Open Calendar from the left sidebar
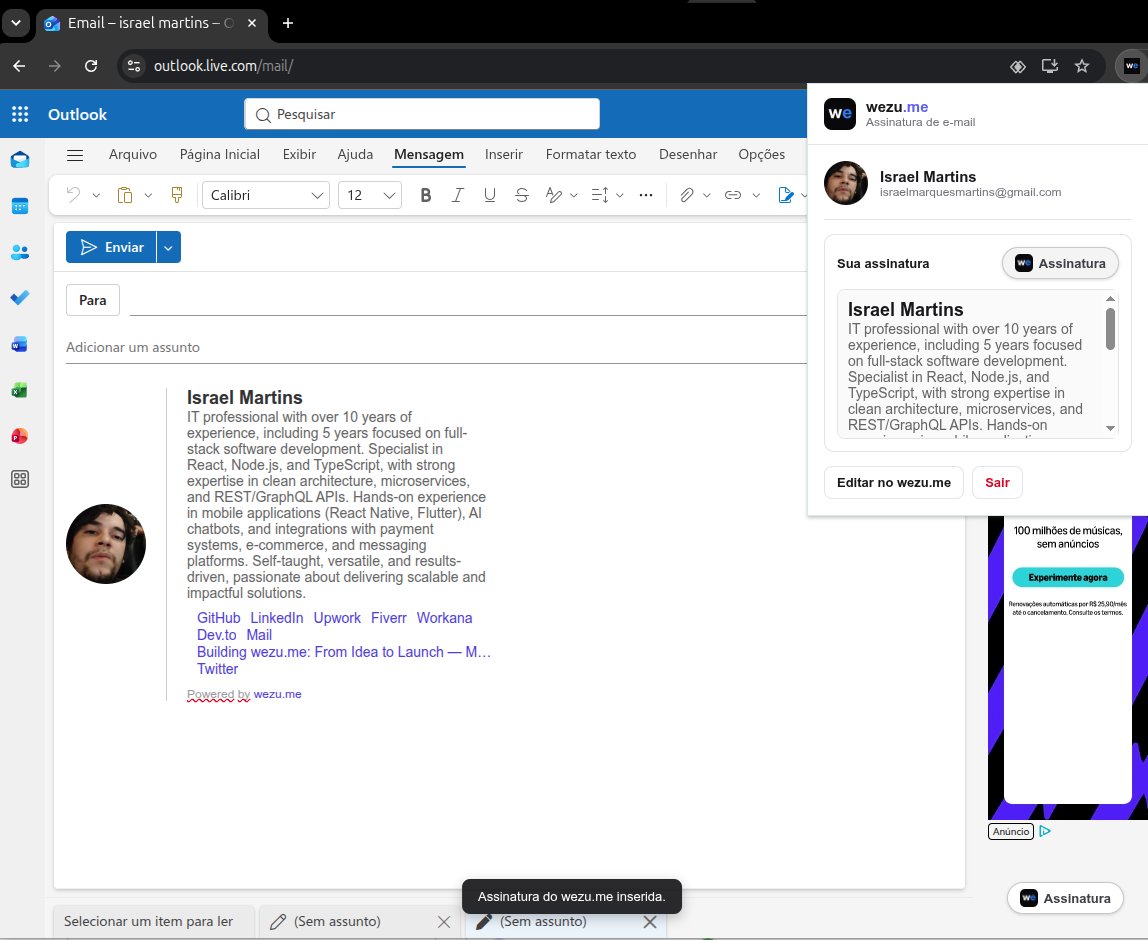This screenshot has width=1148, height=940. click(20, 206)
